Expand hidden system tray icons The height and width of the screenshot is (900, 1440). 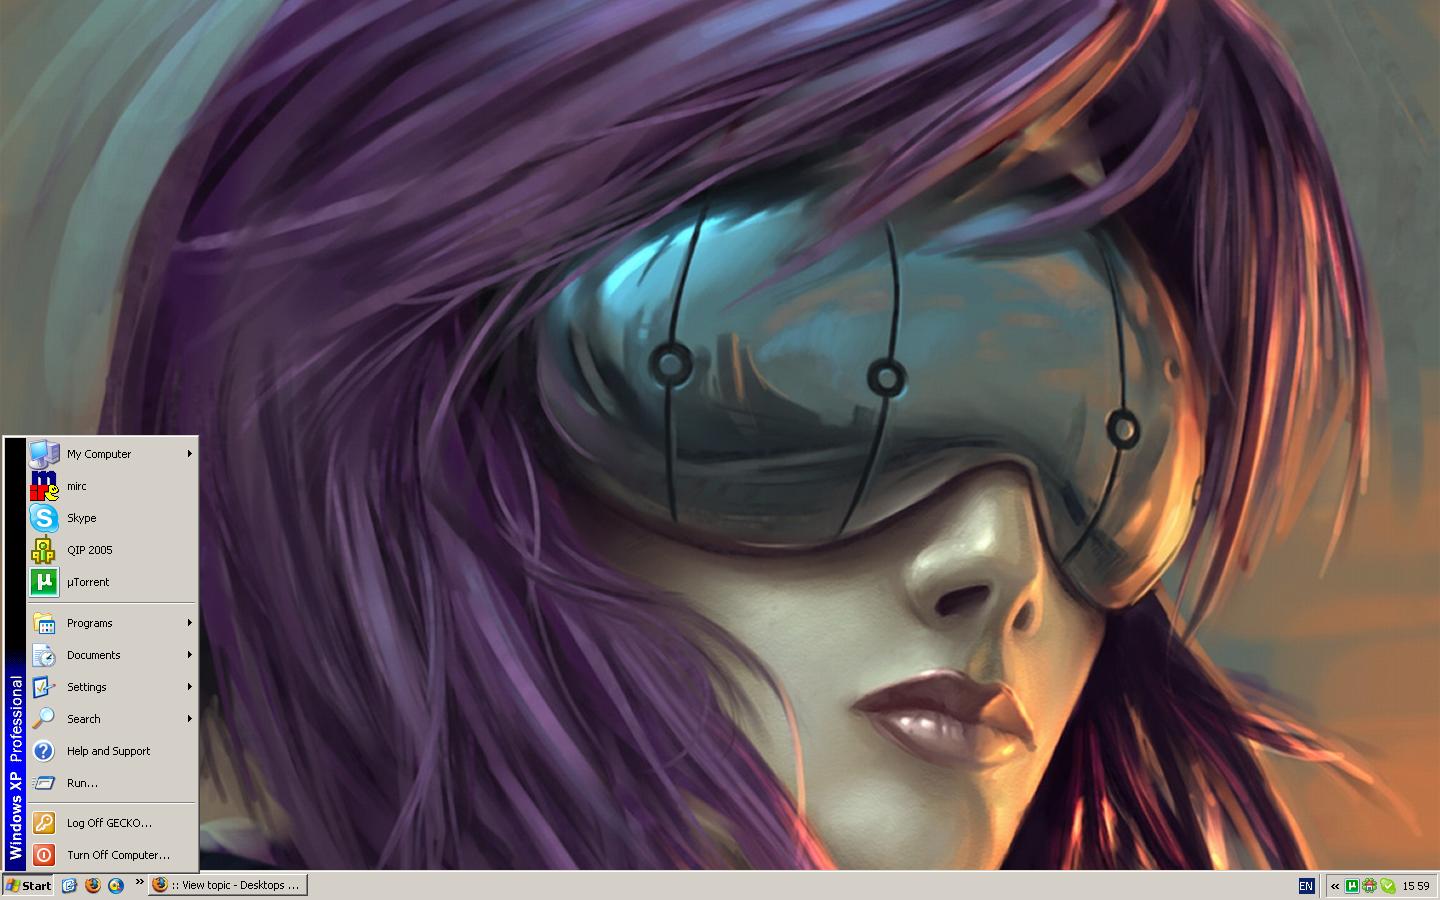pyautogui.click(x=1335, y=886)
